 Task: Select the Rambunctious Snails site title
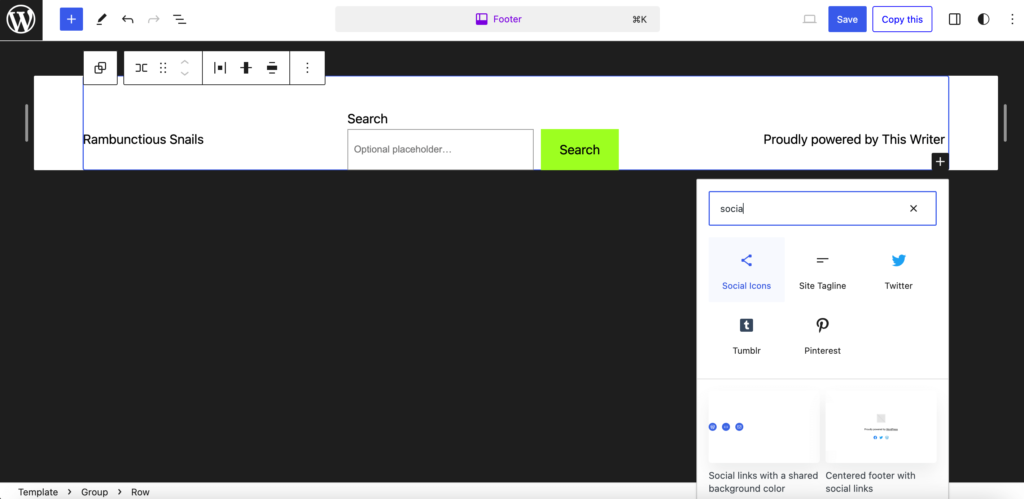pyautogui.click(x=143, y=139)
